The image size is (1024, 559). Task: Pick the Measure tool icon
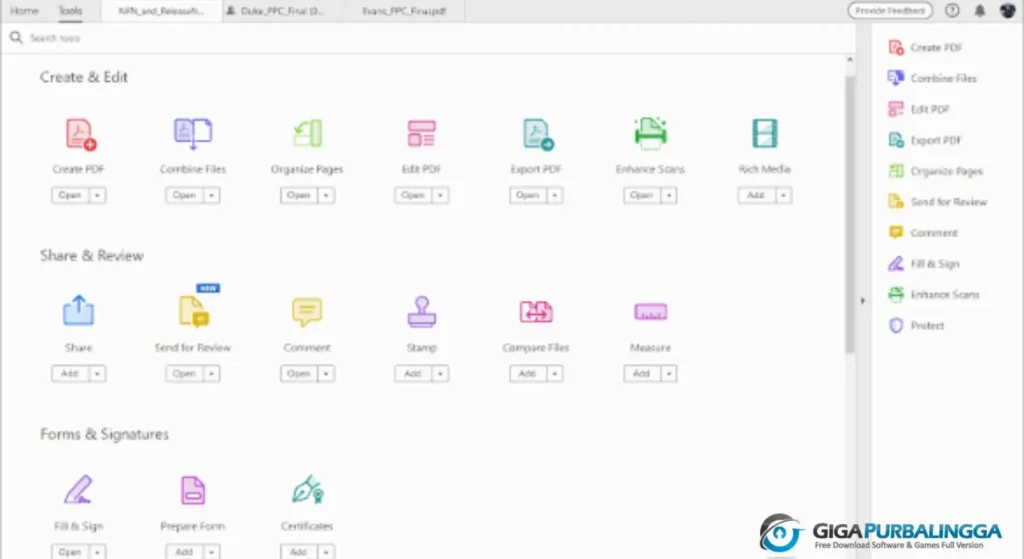point(650,311)
